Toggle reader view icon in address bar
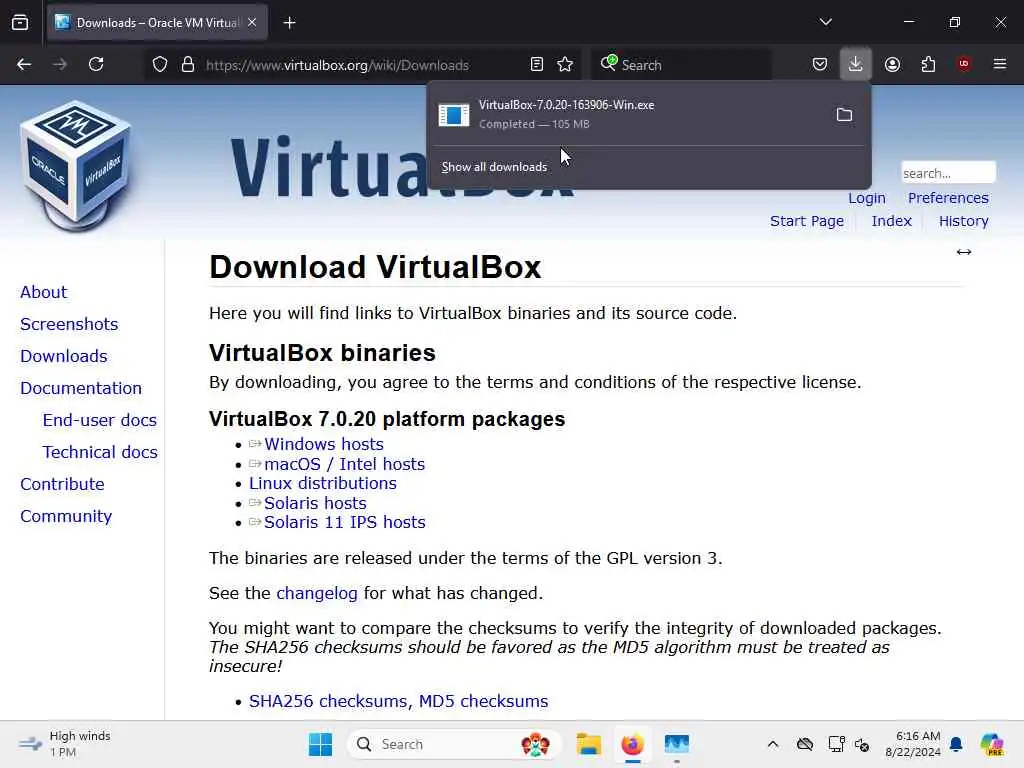 click(x=536, y=65)
